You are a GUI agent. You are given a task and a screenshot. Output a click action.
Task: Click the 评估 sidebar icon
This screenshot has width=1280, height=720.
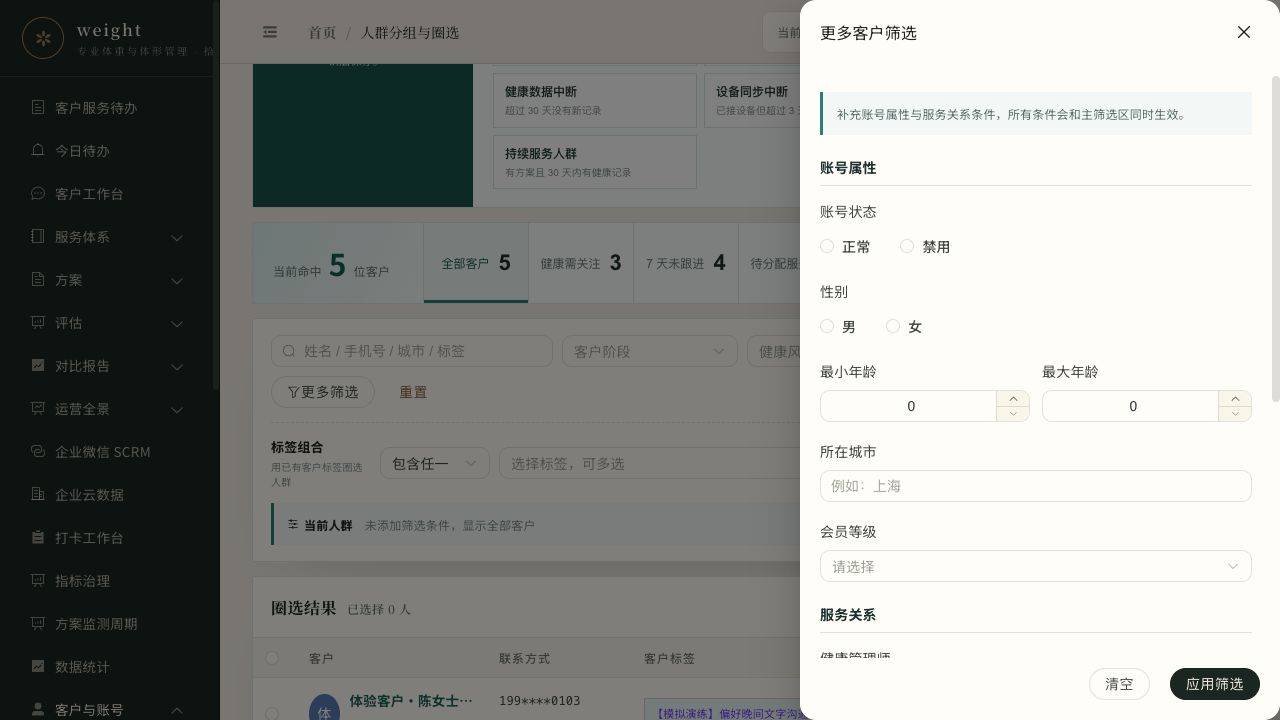tap(38, 322)
